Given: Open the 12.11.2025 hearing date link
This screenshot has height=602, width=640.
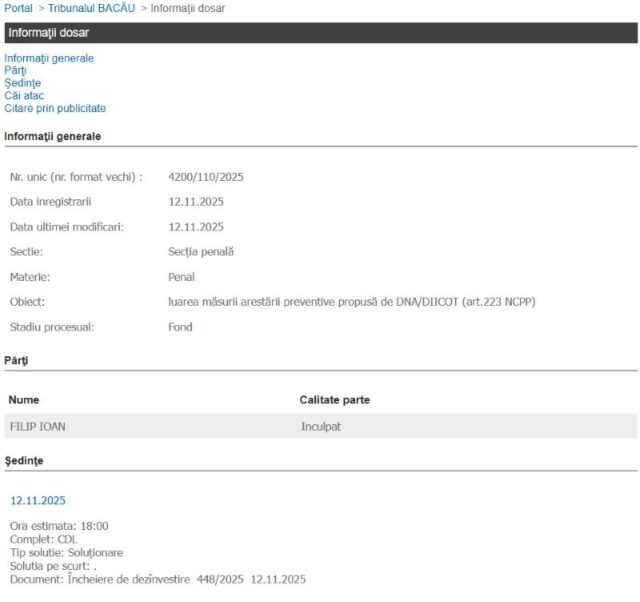Looking at the screenshot, I should [38, 500].
